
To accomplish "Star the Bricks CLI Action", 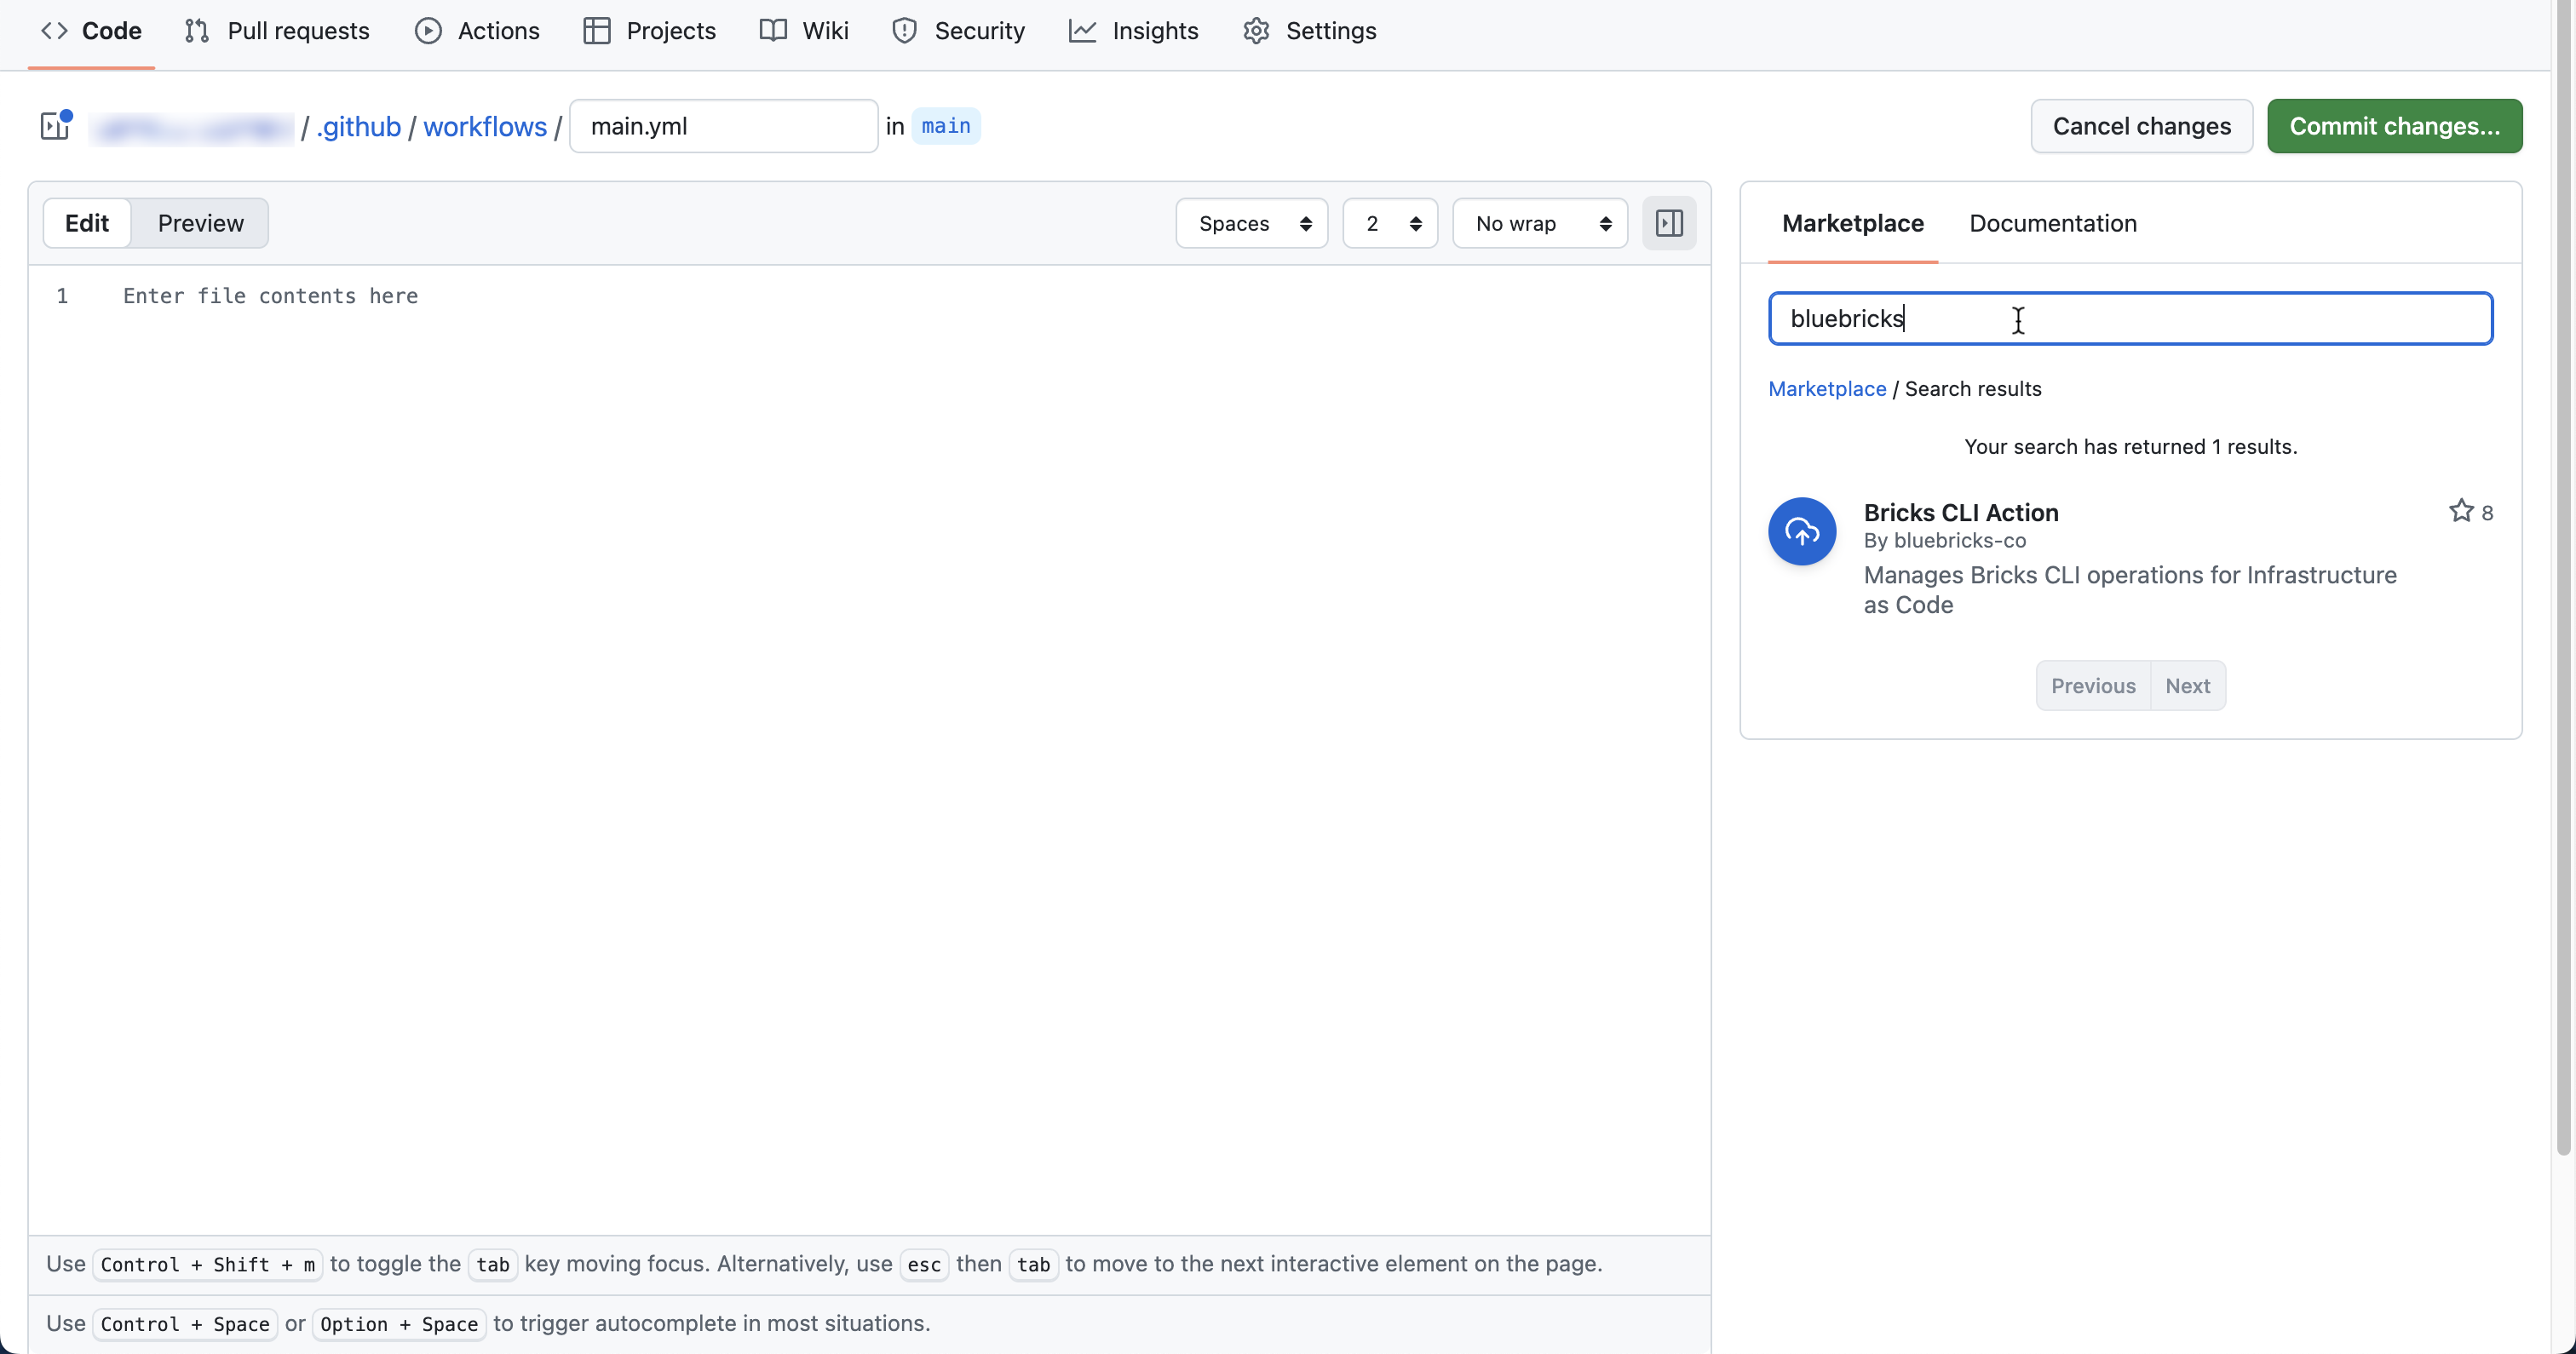I will click(x=2461, y=511).
